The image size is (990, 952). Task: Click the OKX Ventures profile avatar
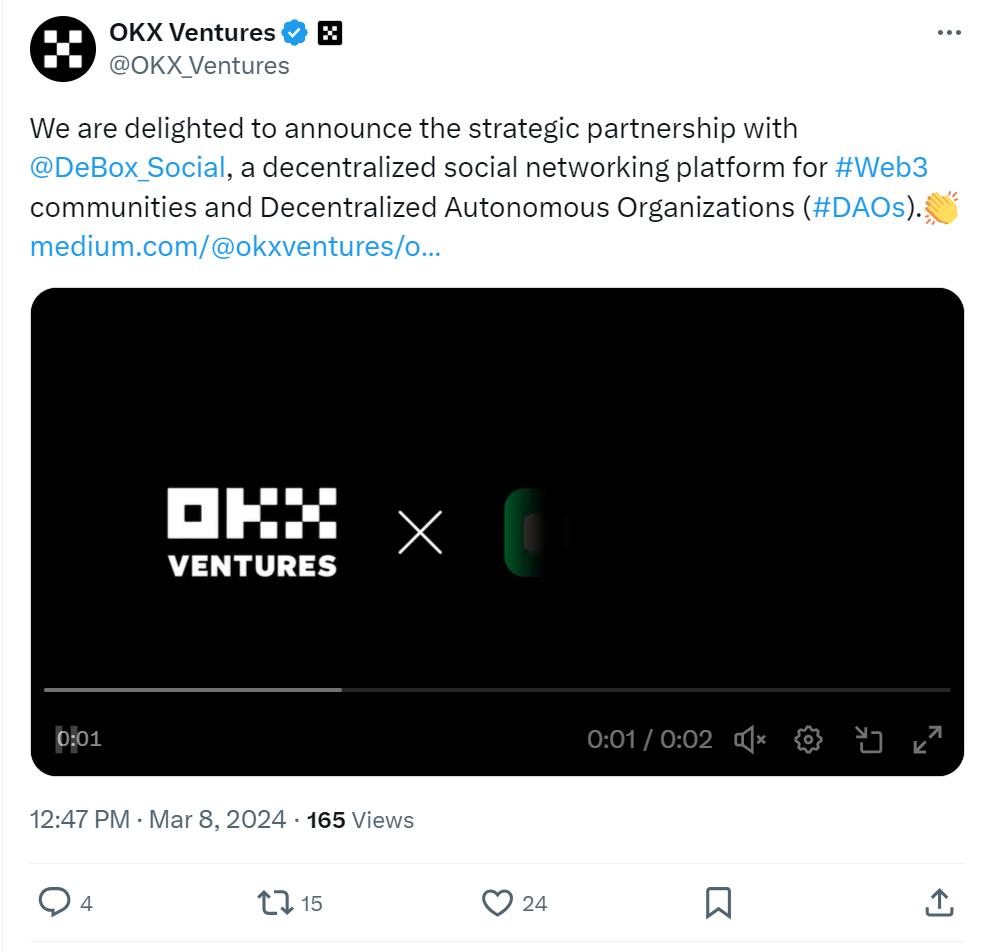[63, 49]
